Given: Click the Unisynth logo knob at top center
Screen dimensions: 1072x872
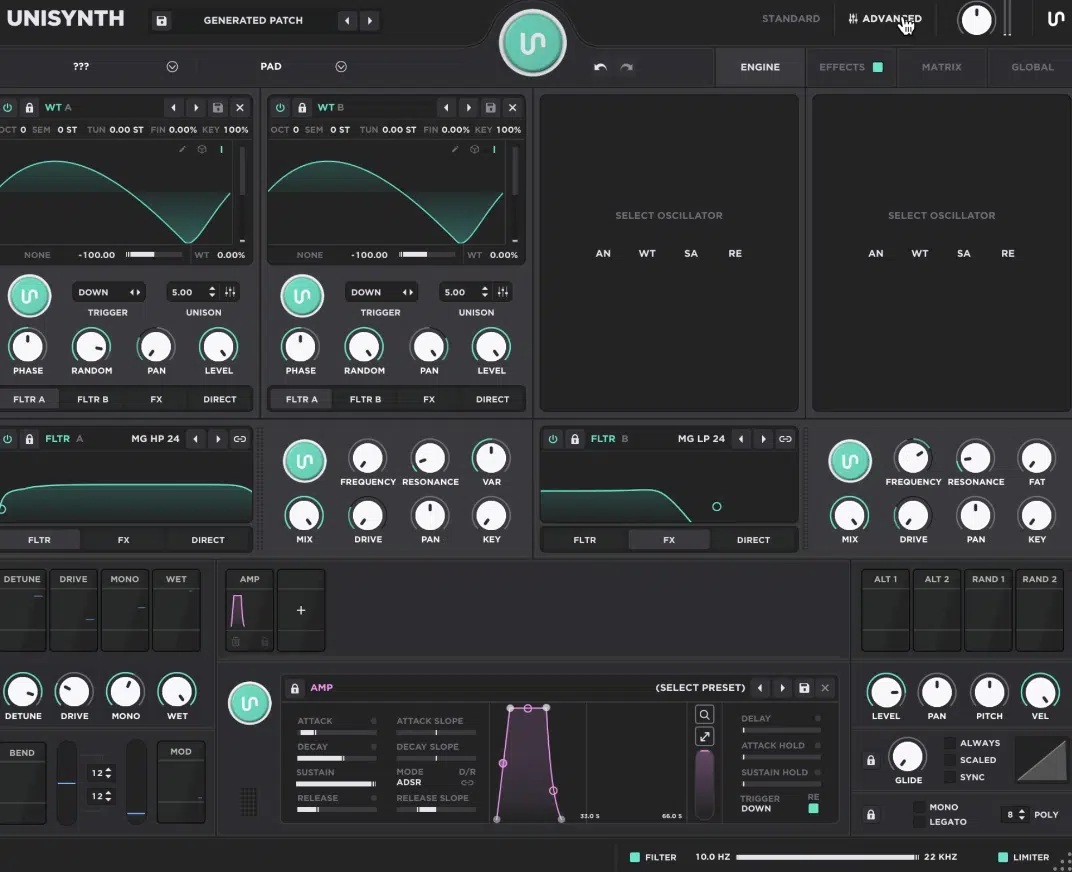Looking at the screenshot, I should 532,42.
